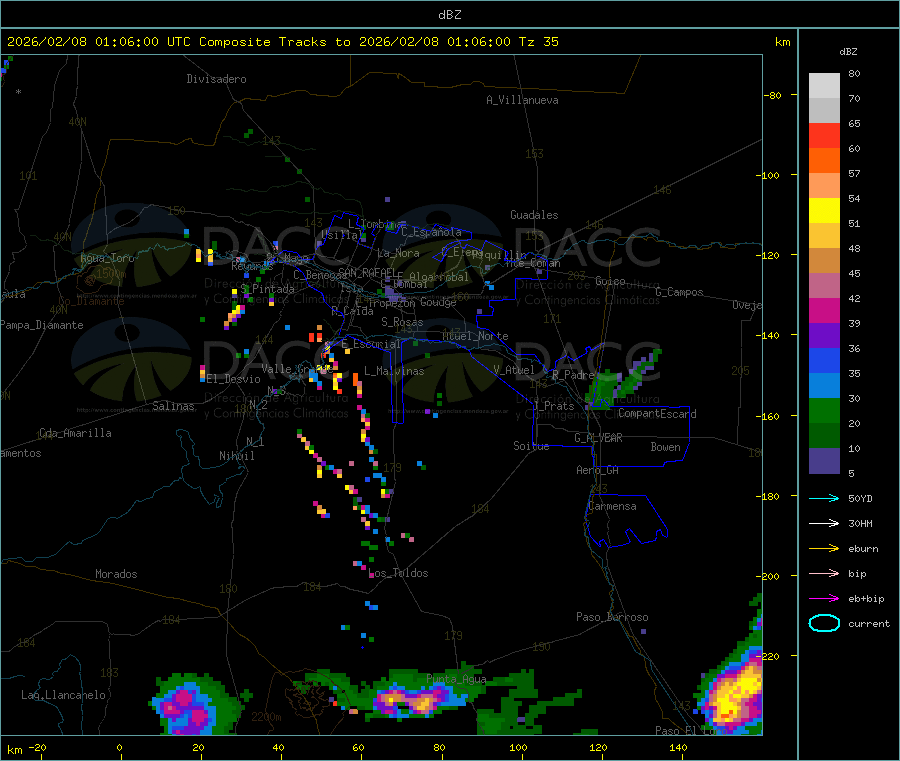
Task: Click the 'Morados' map label
Action: coord(117,574)
